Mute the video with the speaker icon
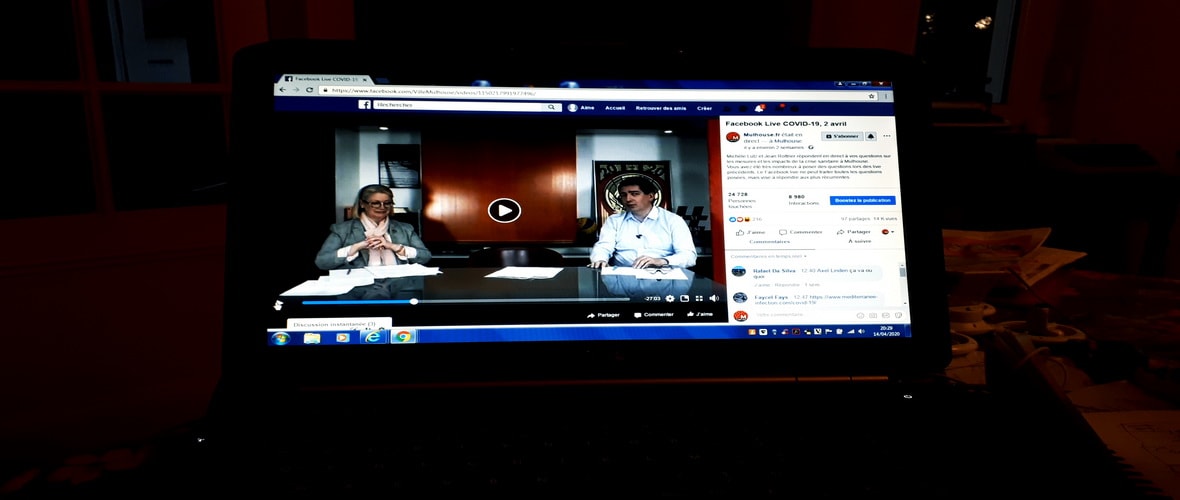This screenshot has height=500, width=1180. point(713,298)
